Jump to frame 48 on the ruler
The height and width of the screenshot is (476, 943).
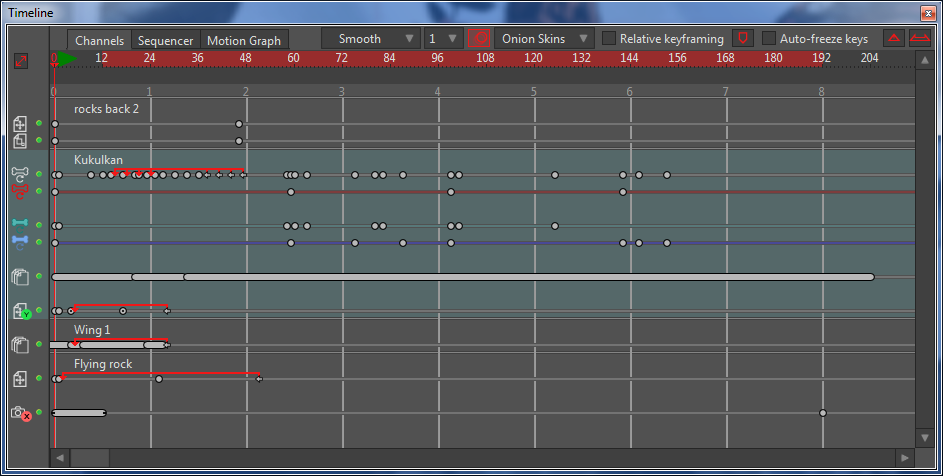point(245,58)
